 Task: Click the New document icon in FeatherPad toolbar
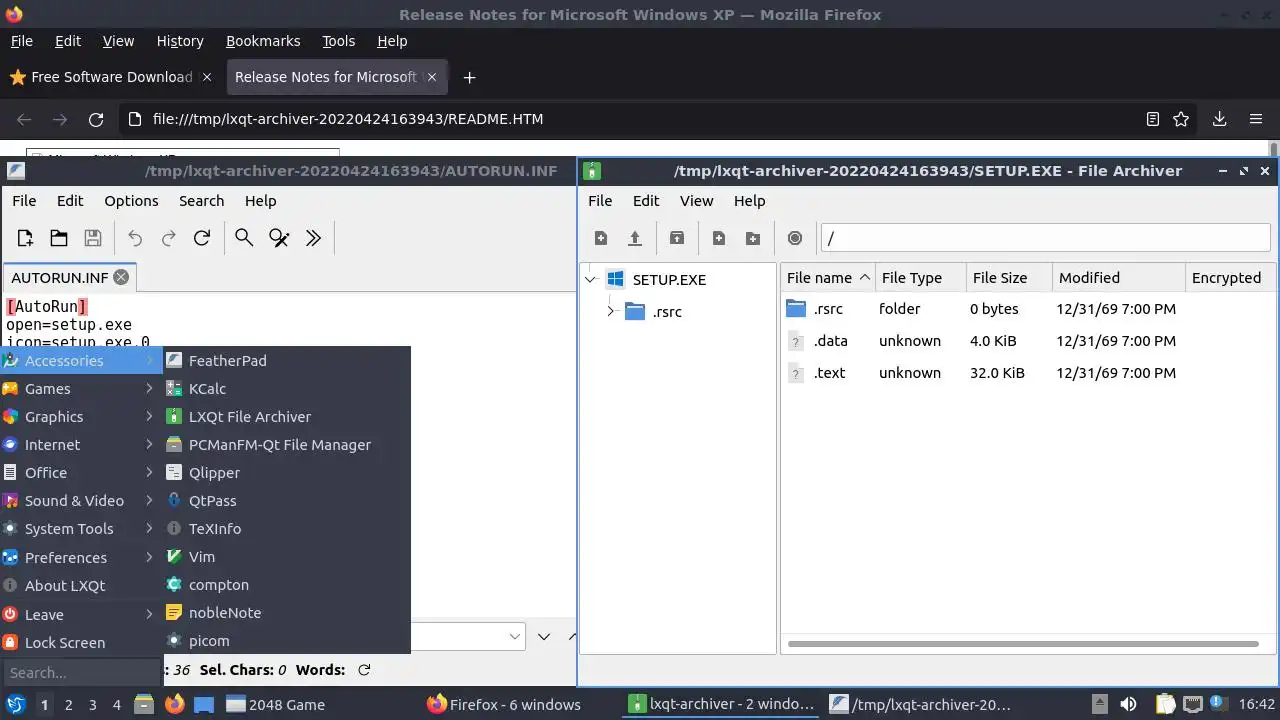pyautogui.click(x=25, y=238)
